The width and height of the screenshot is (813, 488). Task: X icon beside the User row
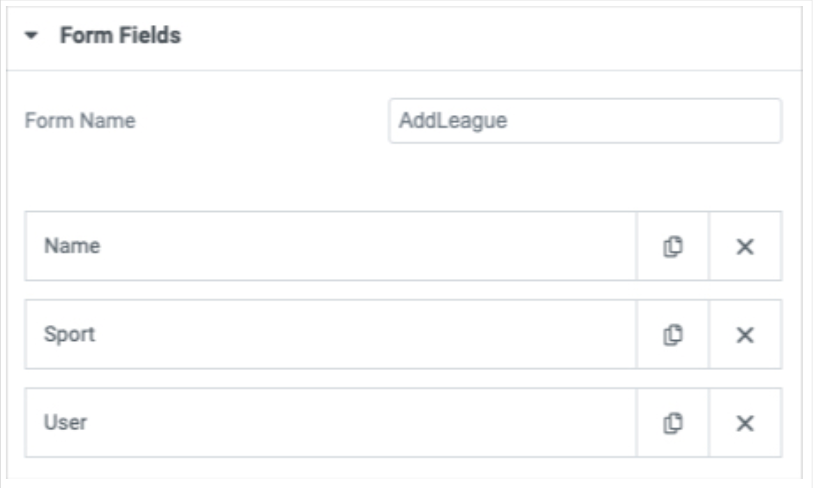(745, 423)
